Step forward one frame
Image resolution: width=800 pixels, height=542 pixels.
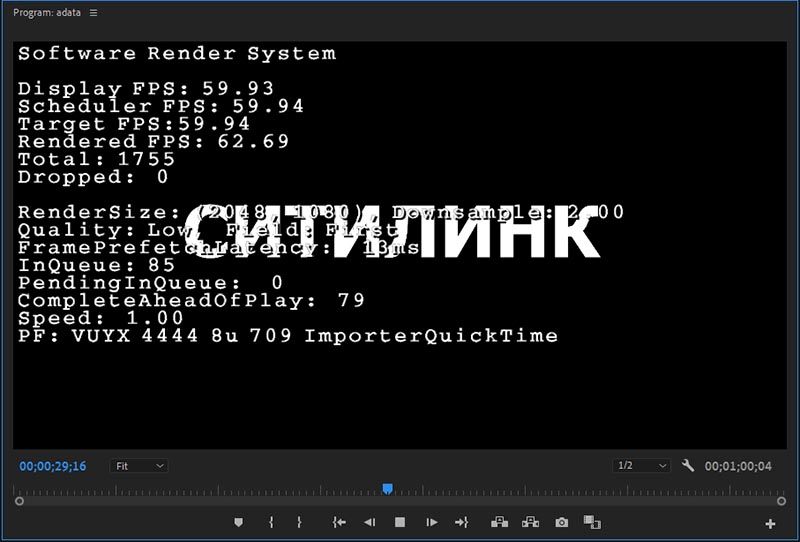point(431,522)
